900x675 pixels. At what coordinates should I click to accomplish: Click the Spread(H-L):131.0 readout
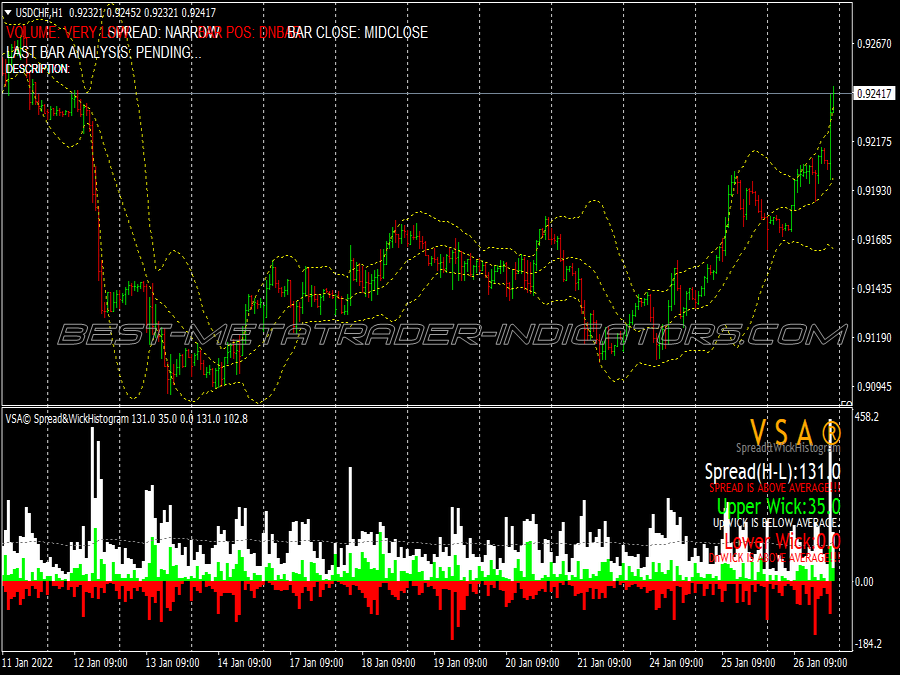(773, 471)
